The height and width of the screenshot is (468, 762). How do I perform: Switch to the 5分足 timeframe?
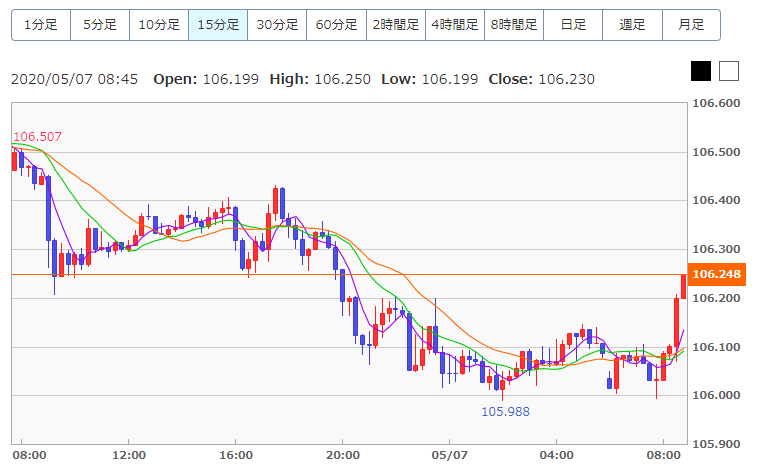tap(100, 25)
